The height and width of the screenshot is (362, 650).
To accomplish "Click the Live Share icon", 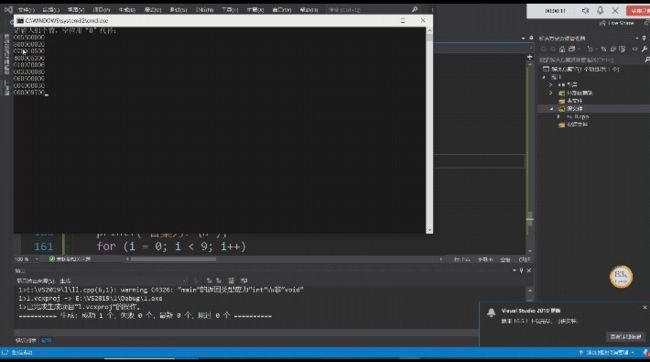I will click(602, 24).
